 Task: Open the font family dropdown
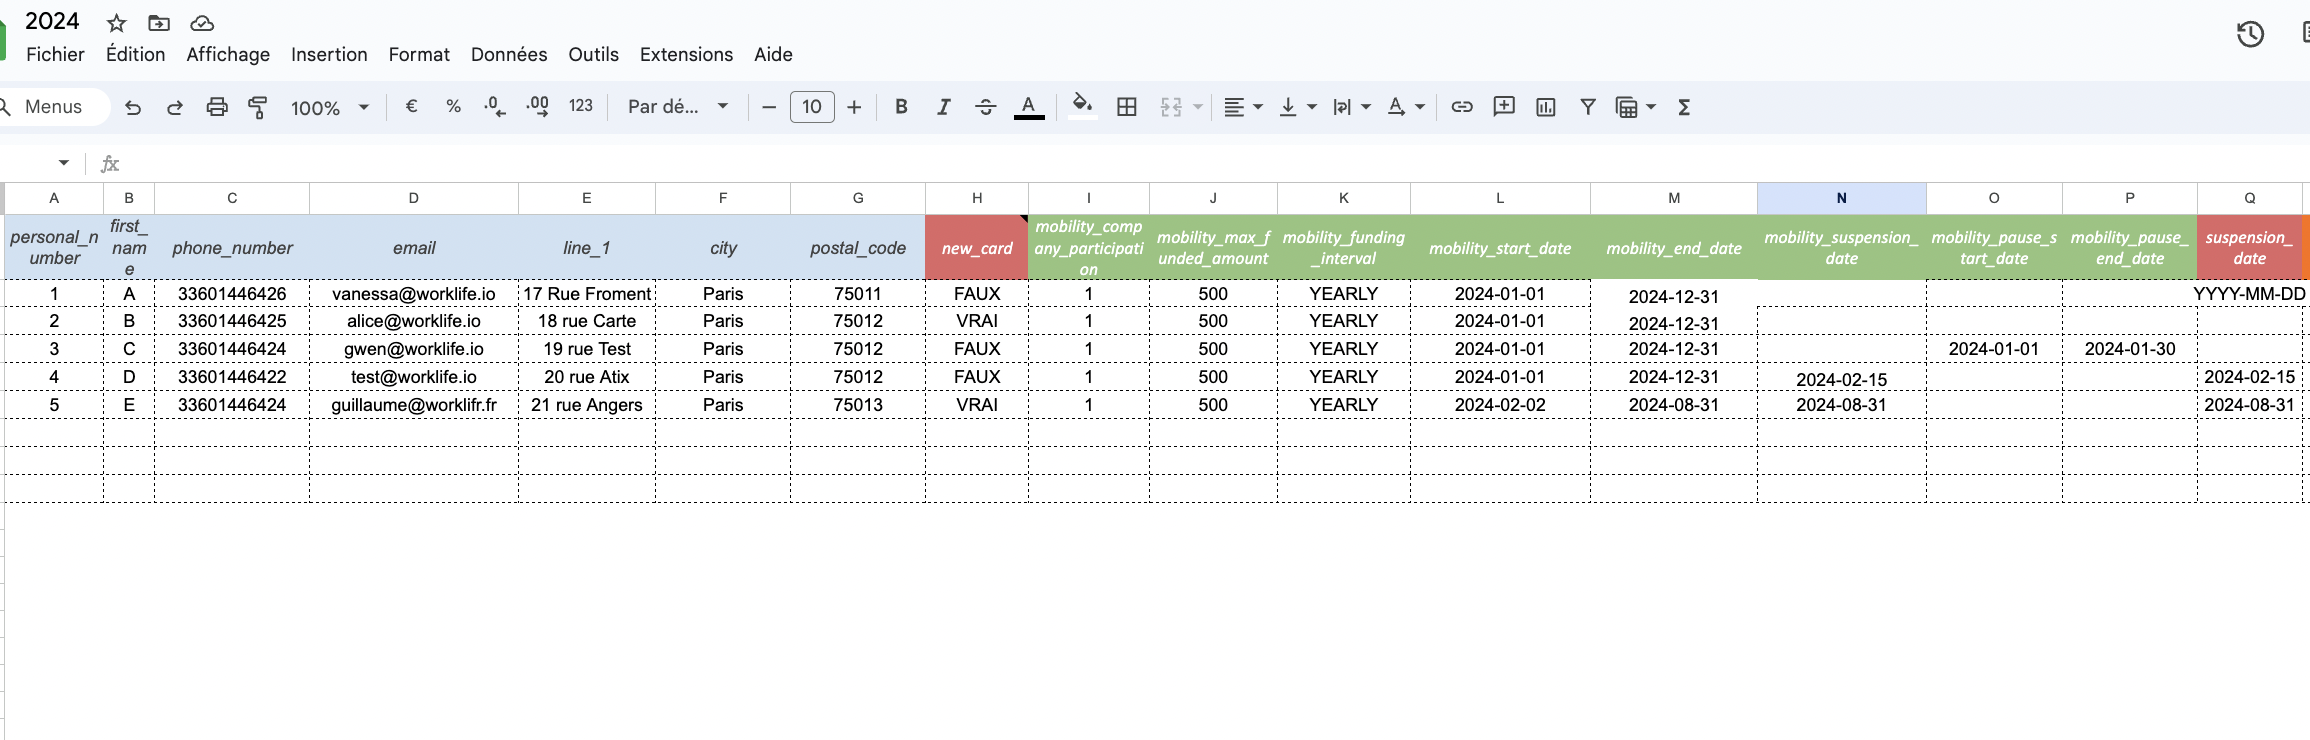point(677,107)
